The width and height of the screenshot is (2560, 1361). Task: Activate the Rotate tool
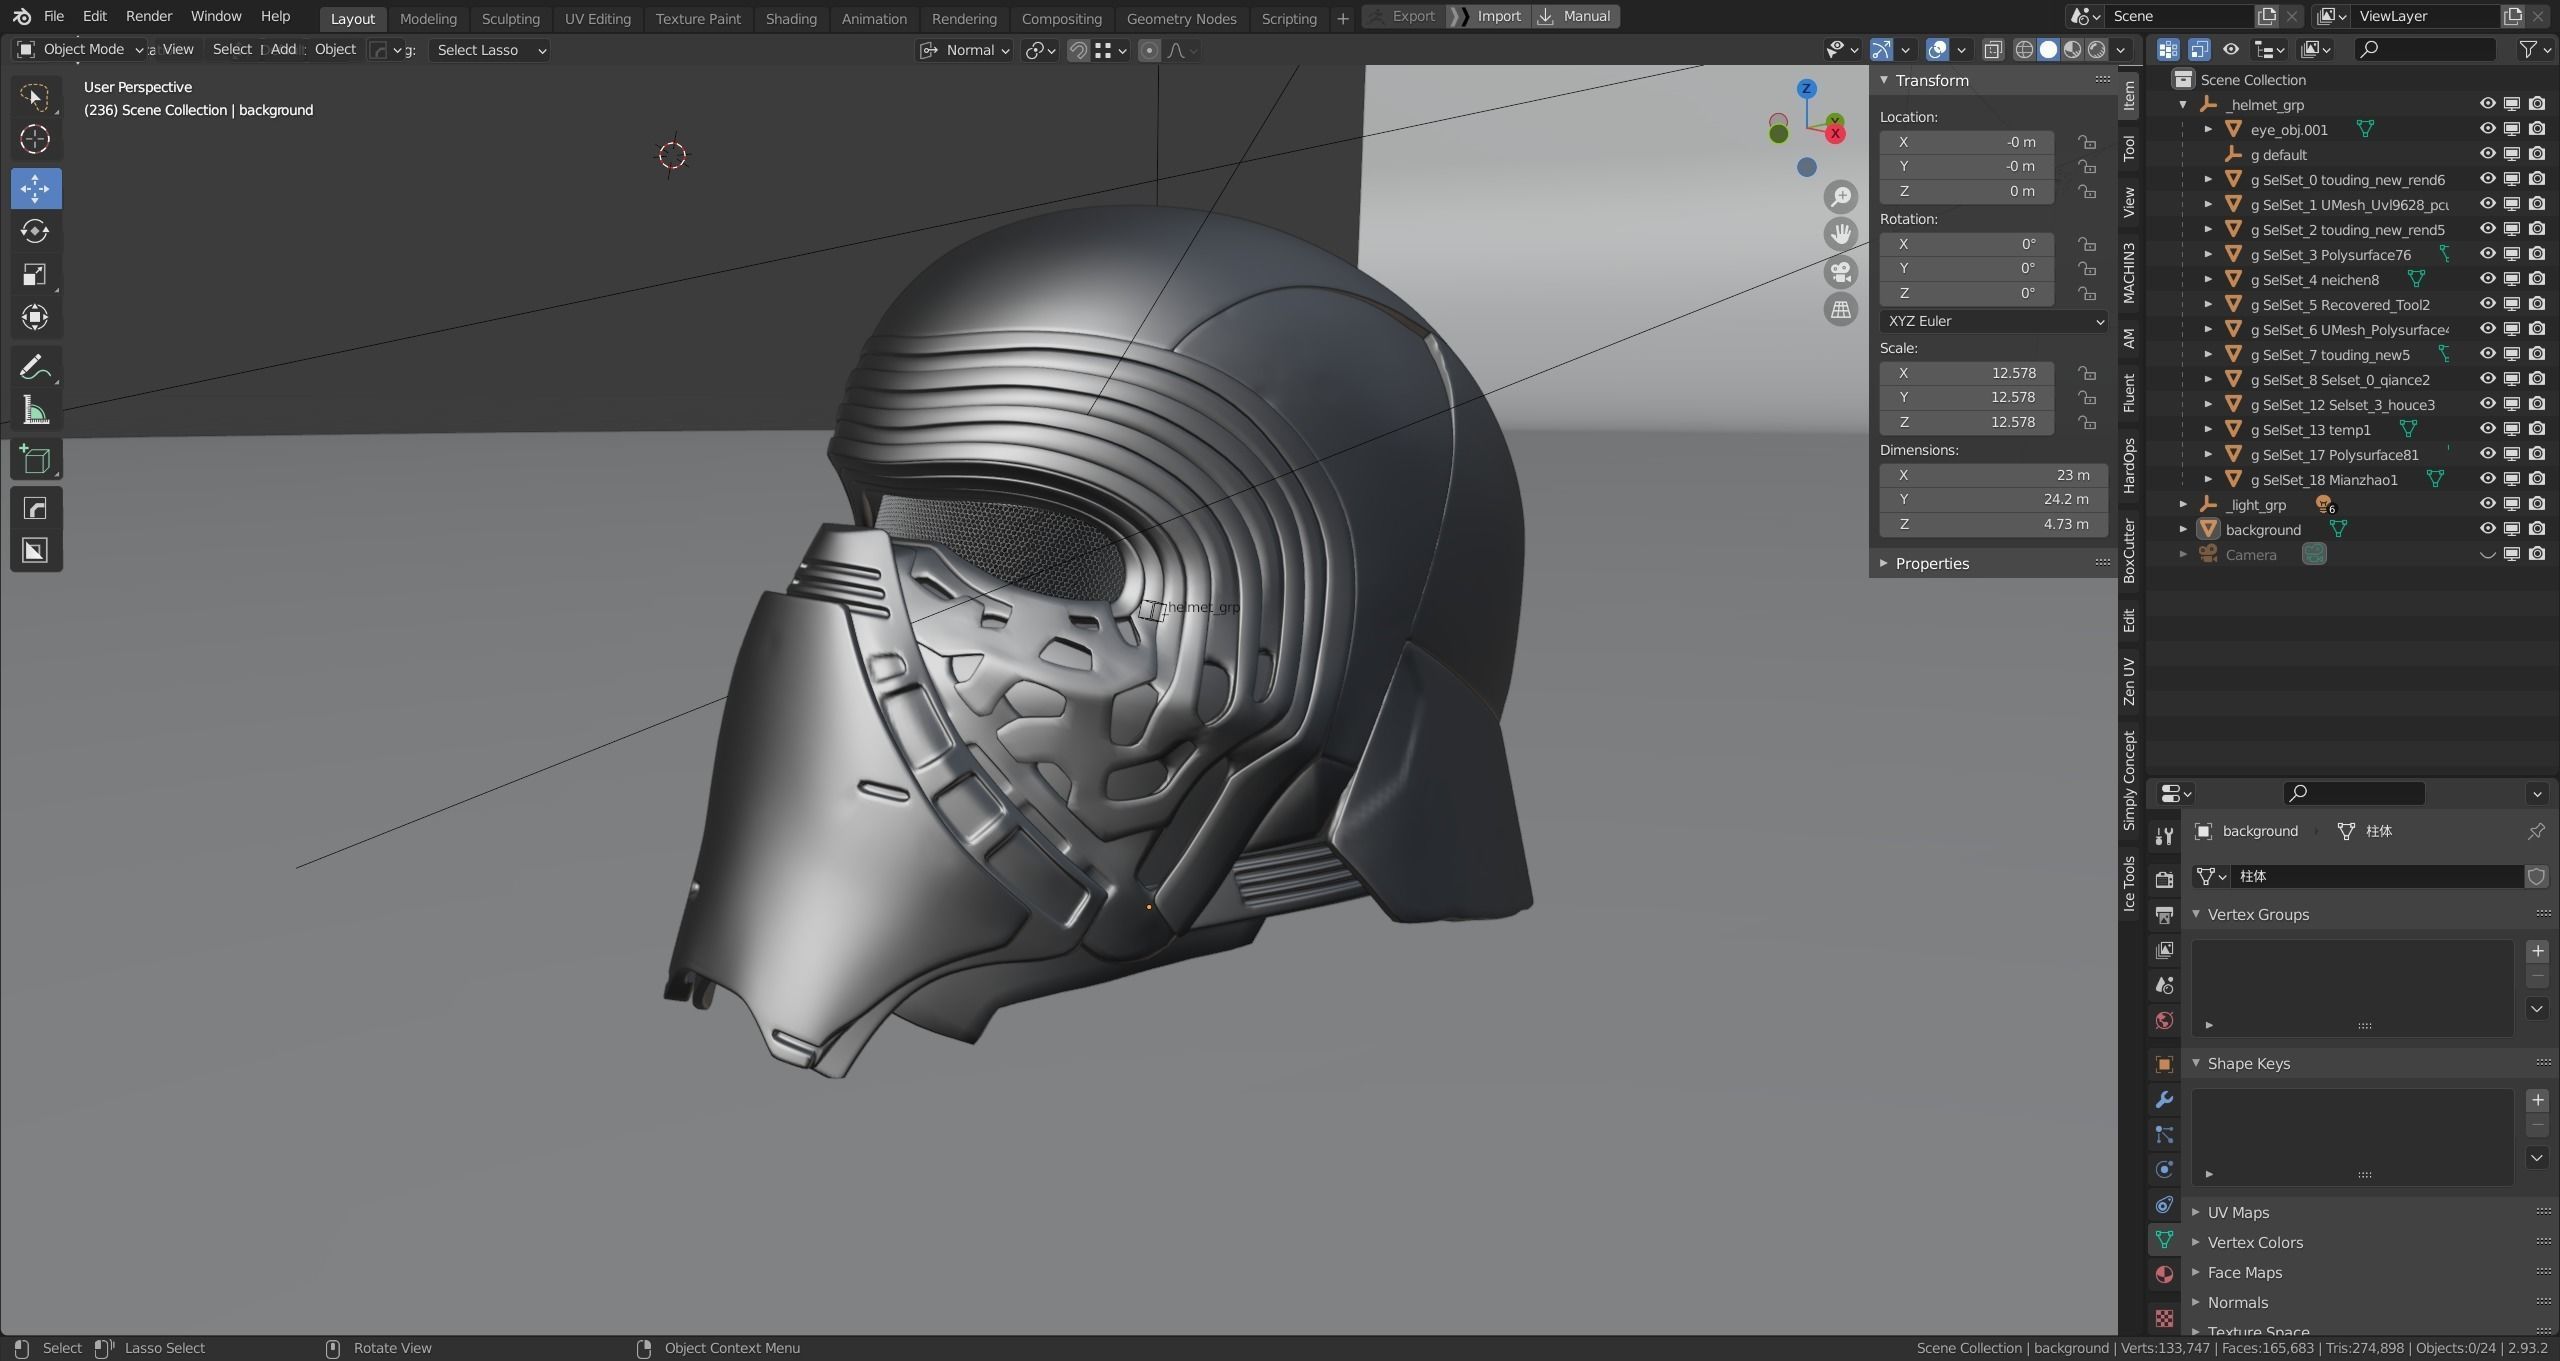point(35,231)
